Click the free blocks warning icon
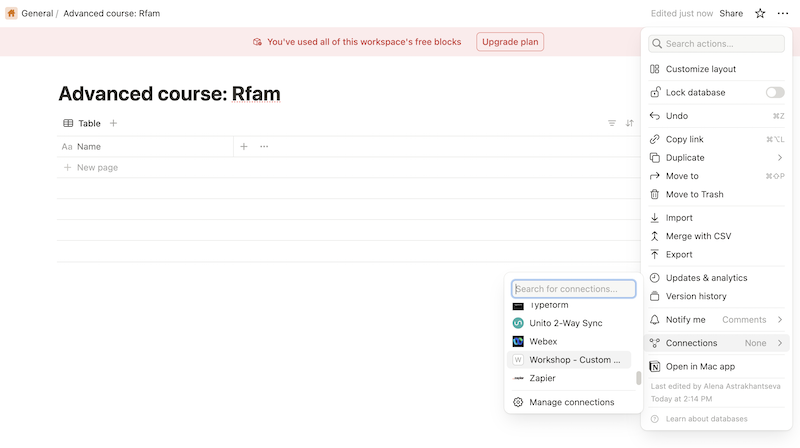The width and height of the screenshot is (800, 448). pyautogui.click(x=257, y=42)
